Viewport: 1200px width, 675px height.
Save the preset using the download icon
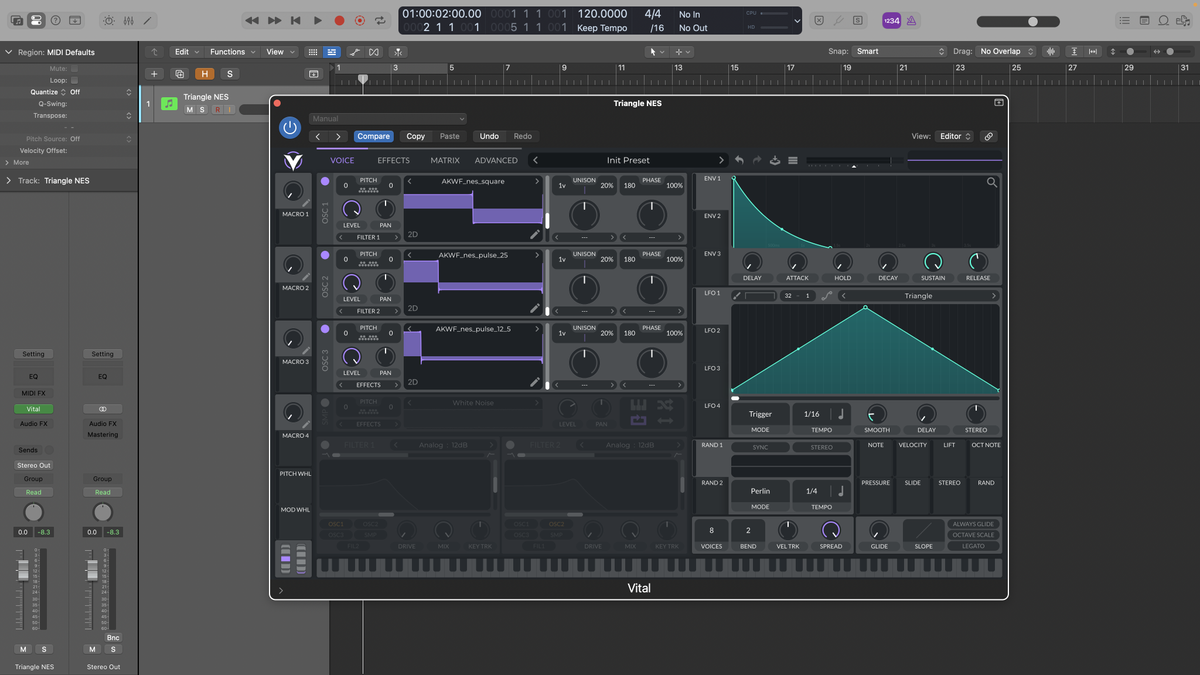point(775,160)
